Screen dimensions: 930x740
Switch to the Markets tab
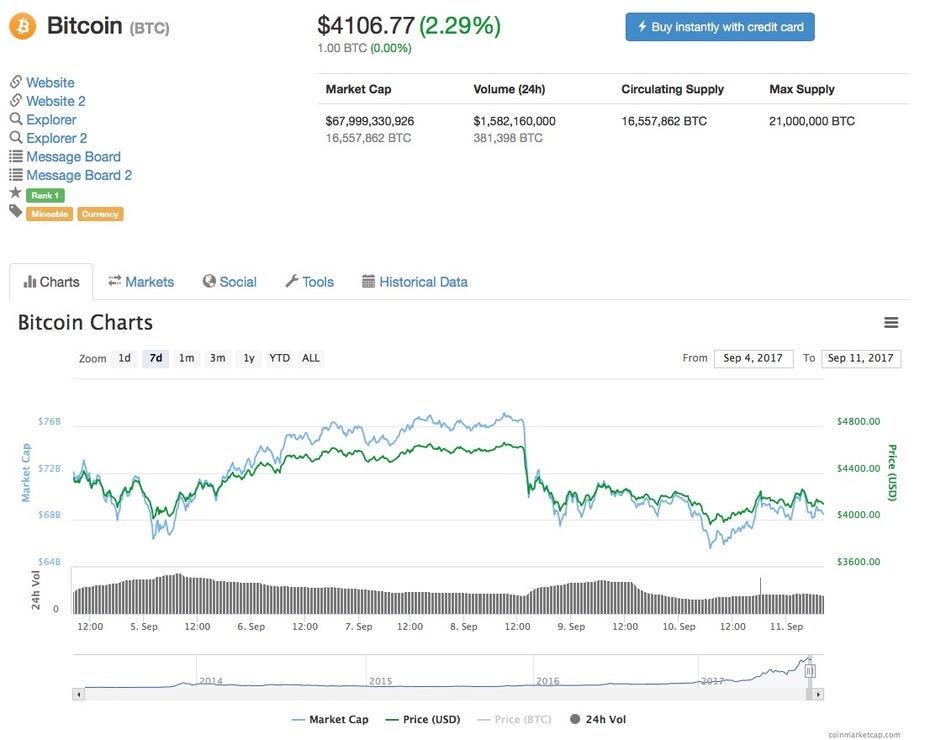pyautogui.click(x=141, y=282)
